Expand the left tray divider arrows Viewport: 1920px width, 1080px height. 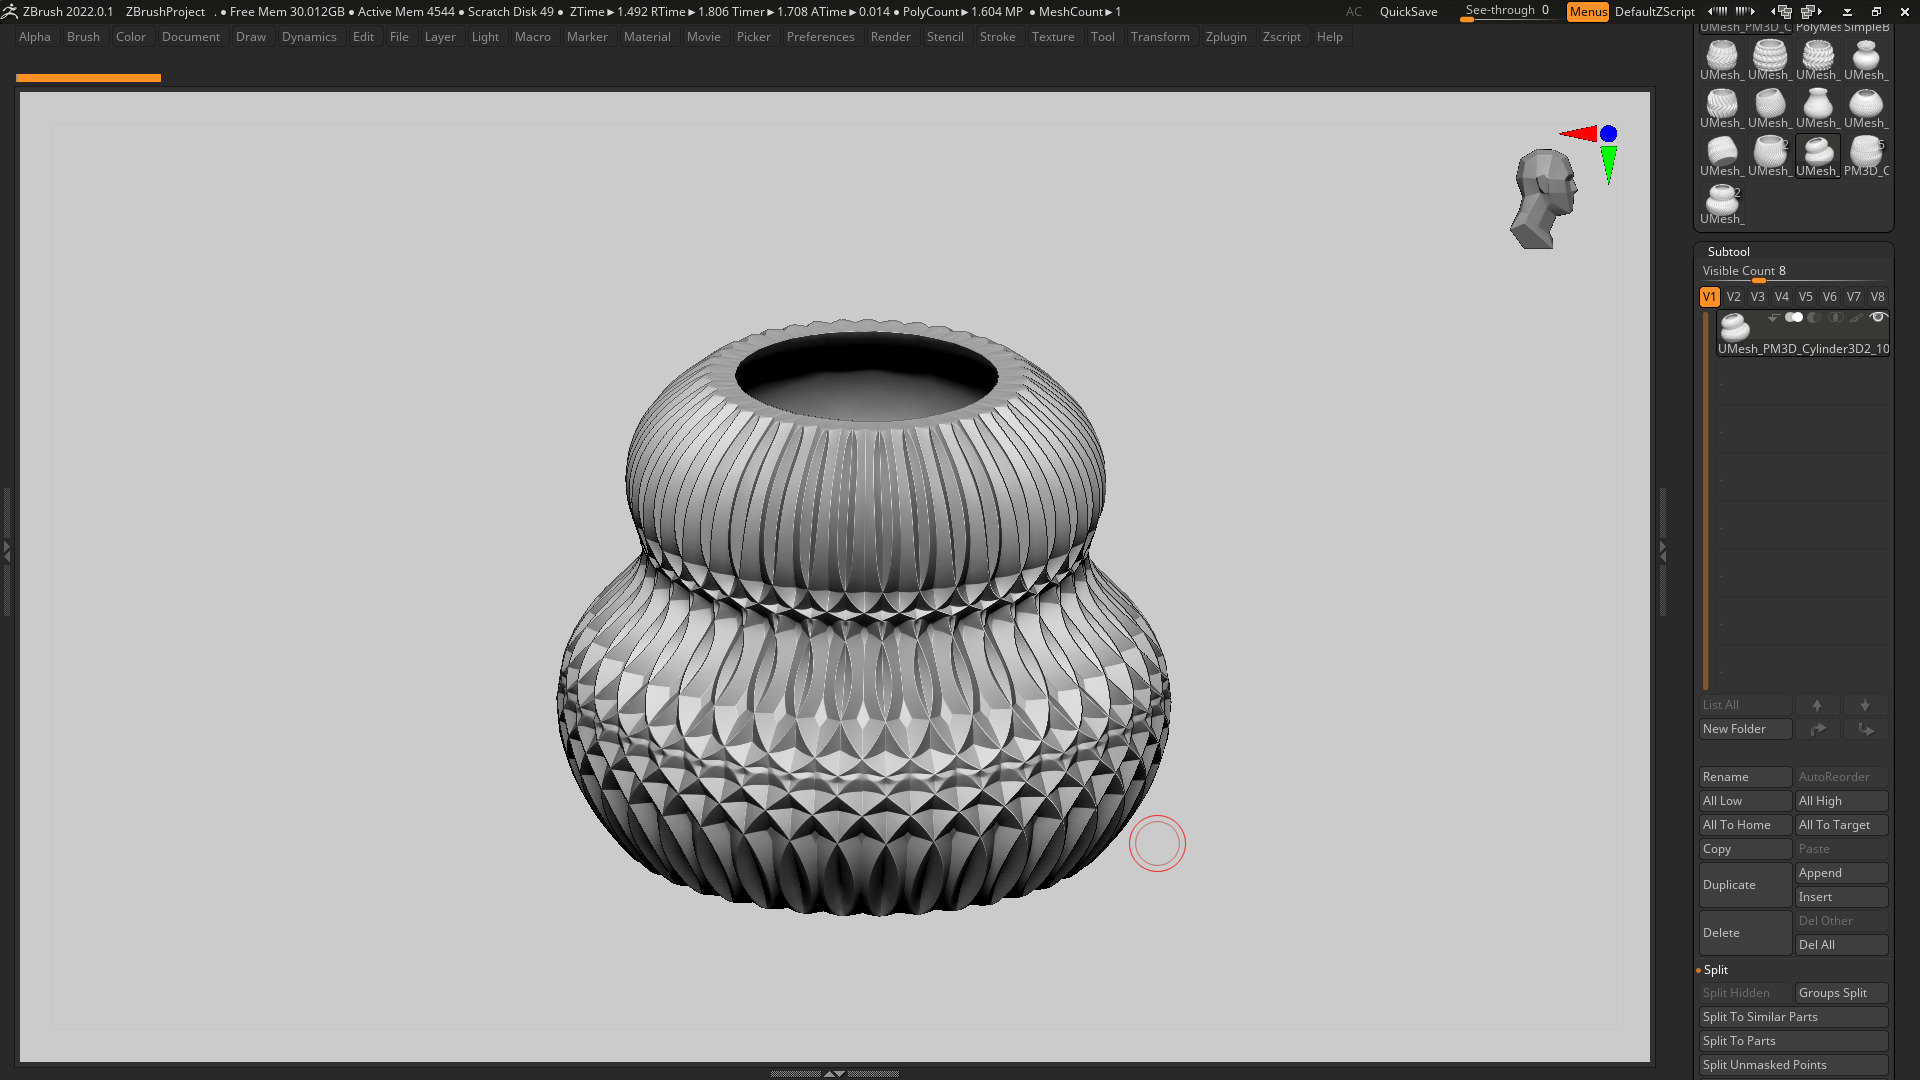click(x=6, y=550)
